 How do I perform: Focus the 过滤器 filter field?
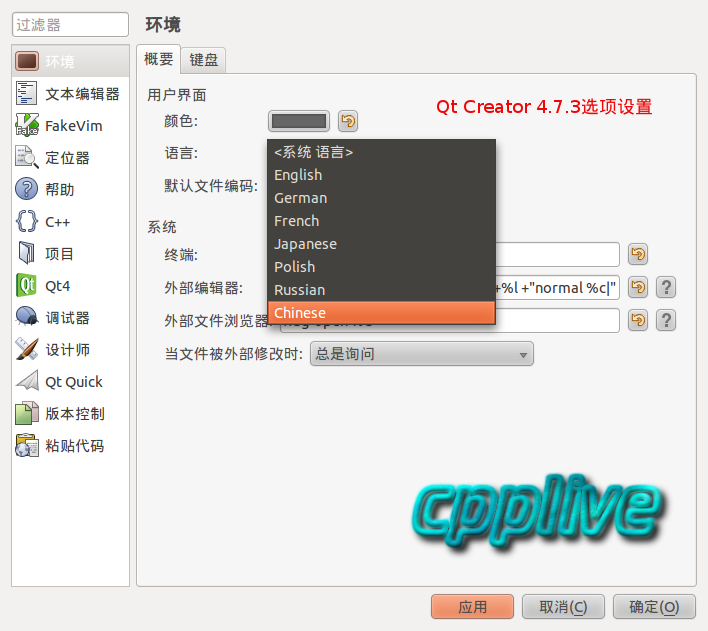tap(70, 24)
